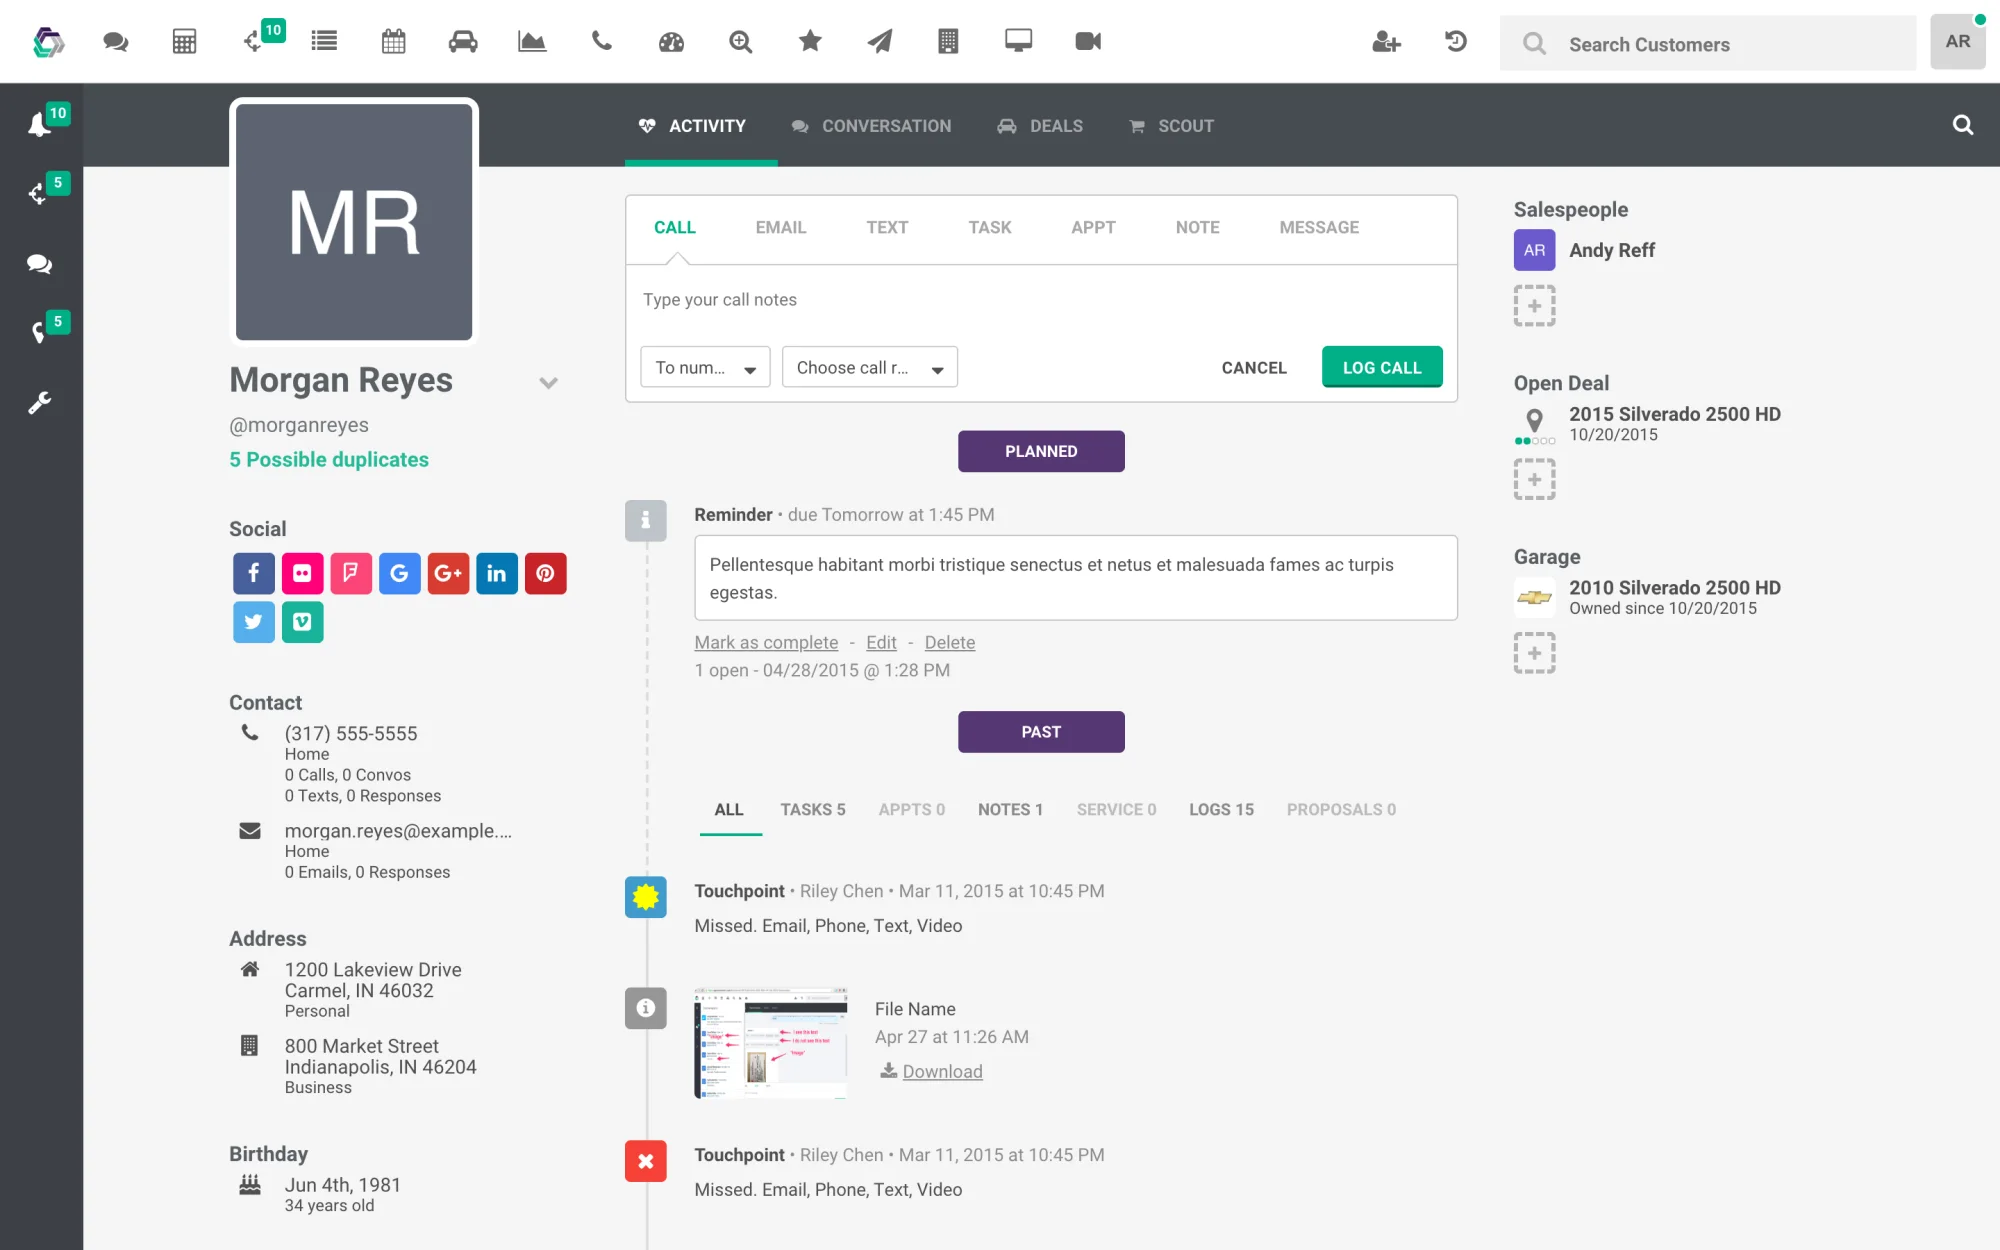Image resolution: width=2000 pixels, height=1250 pixels.
Task: Open the phone icon in top toolbar
Action: (602, 41)
